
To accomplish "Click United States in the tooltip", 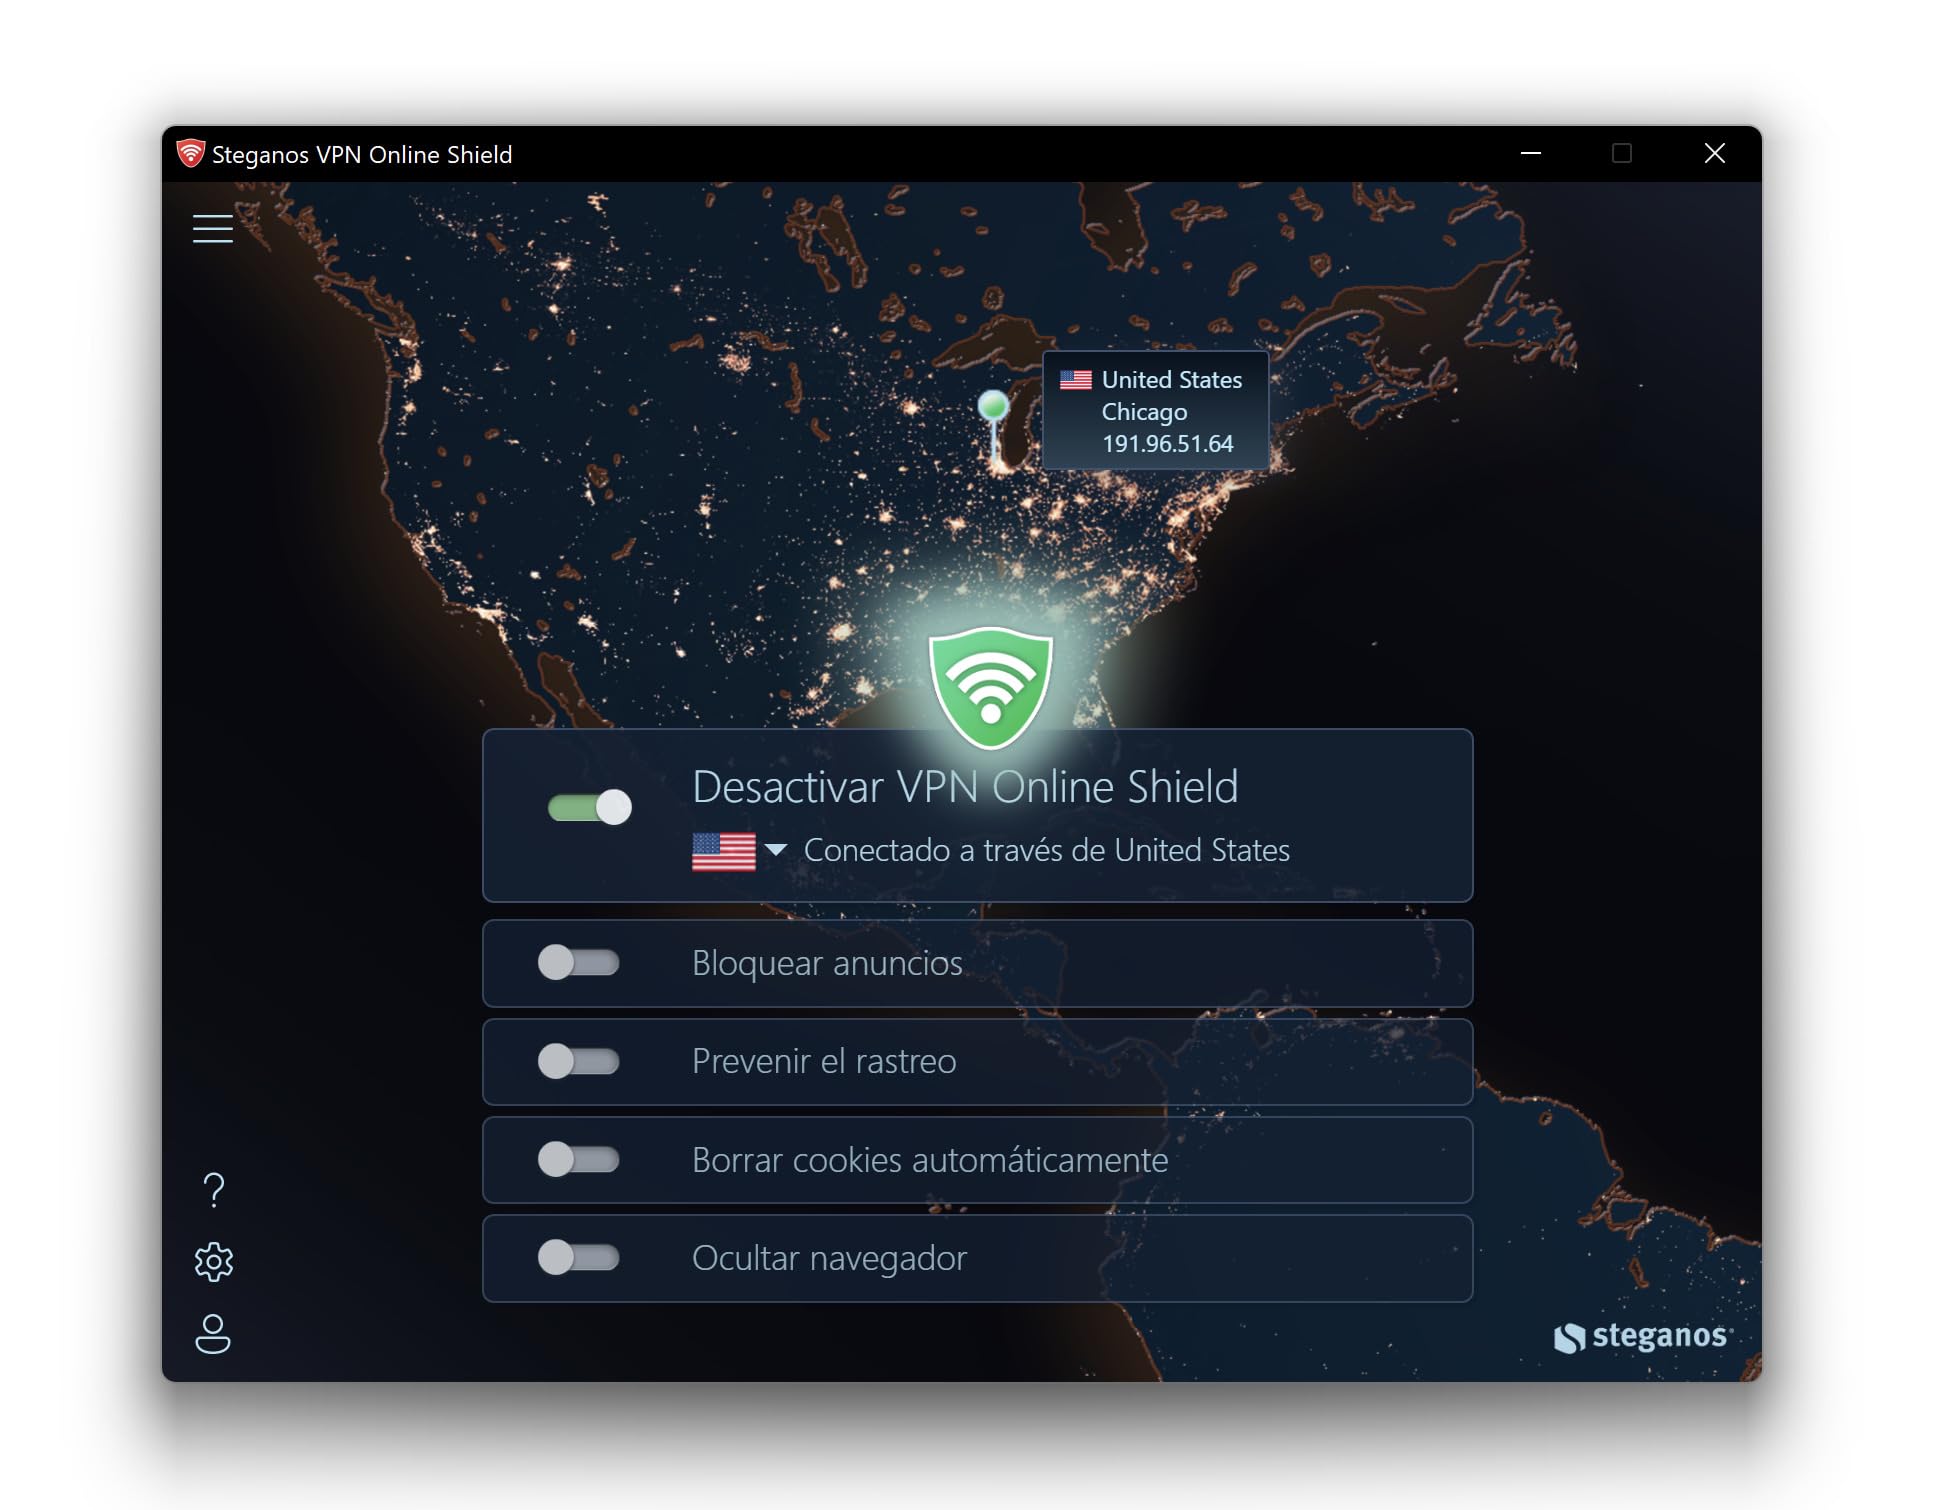I will click(1171, 380).
